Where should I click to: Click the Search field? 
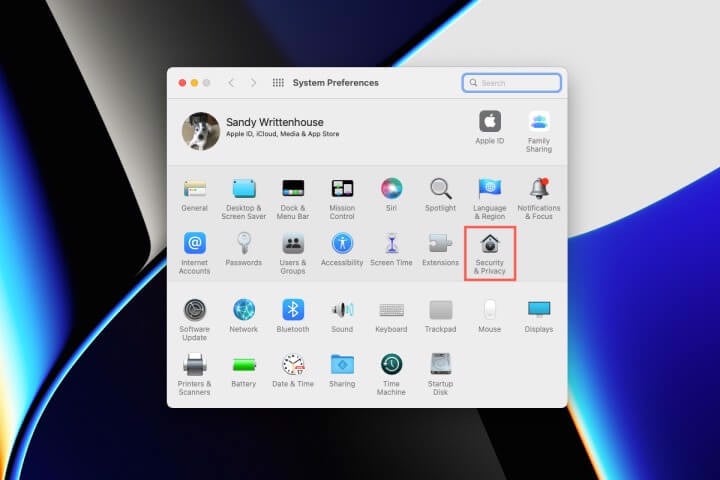click(x=512, y=83)
